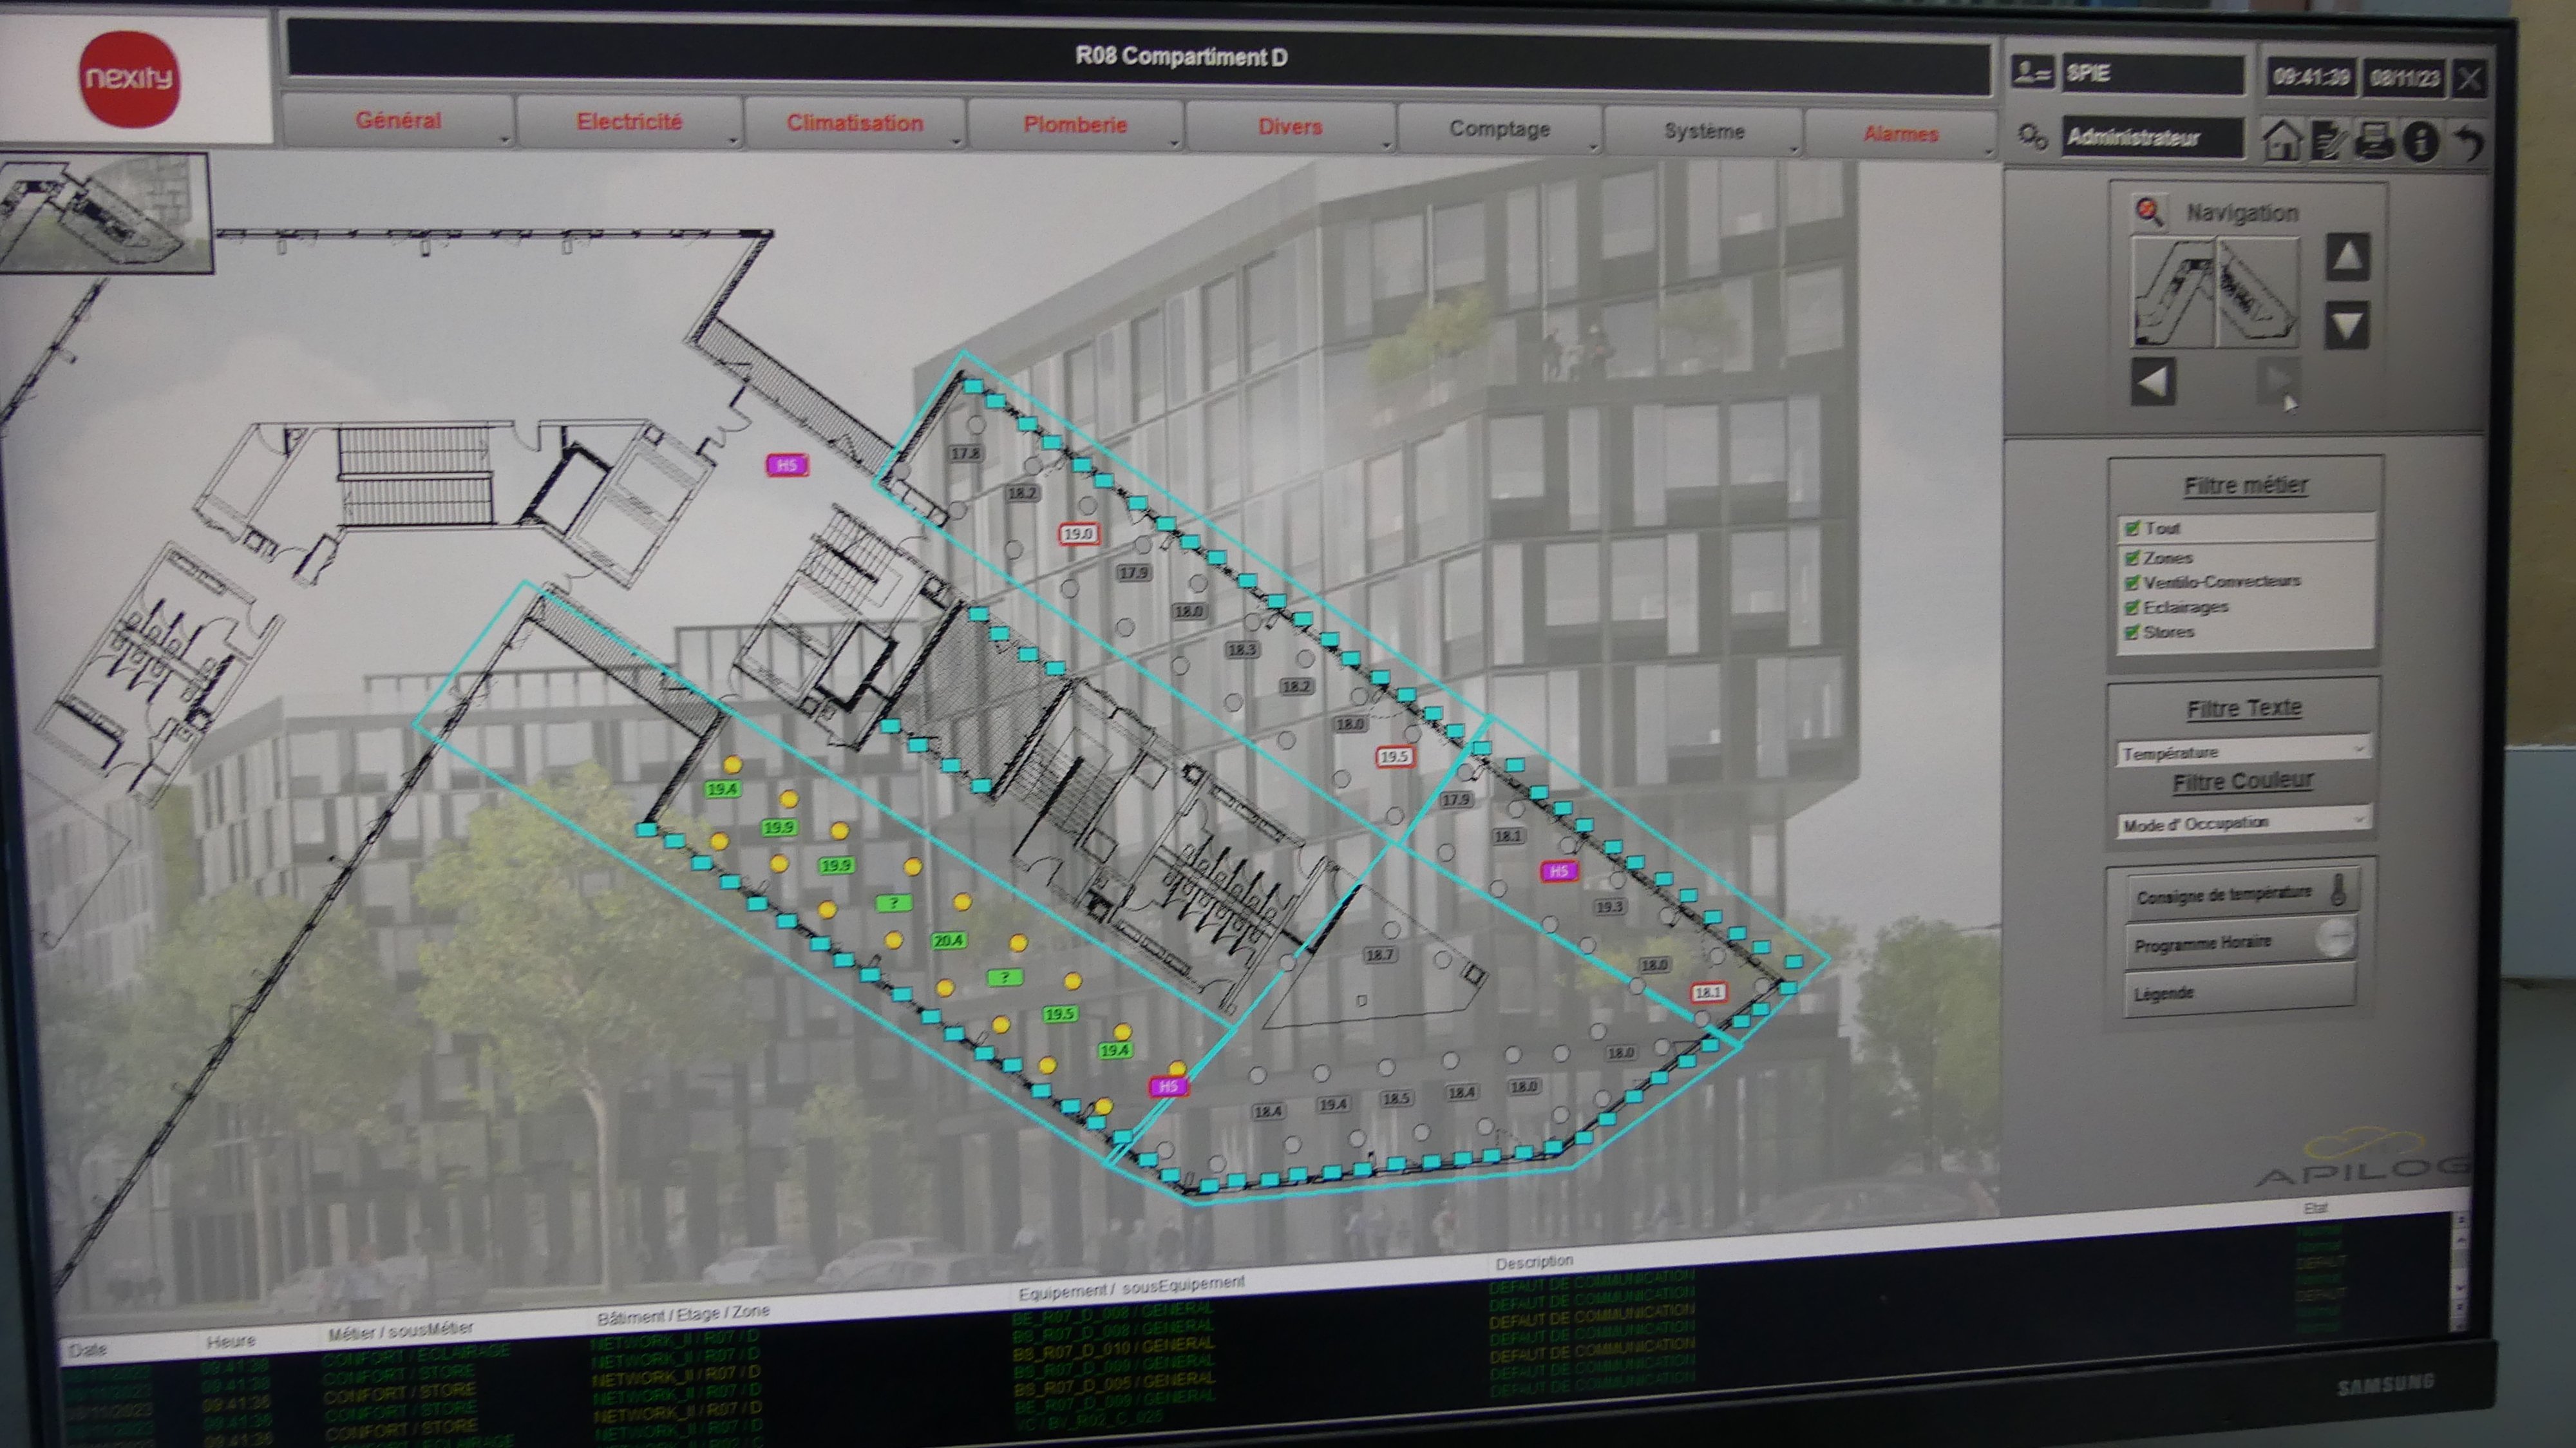Click the printer icon

tap(2375, 140)
